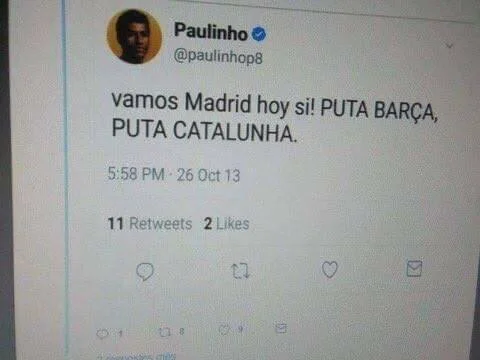The width and height of the screenshot is (480, 360).
Task: Open Paulinho's profile picture
Action: tap(134, 37)
